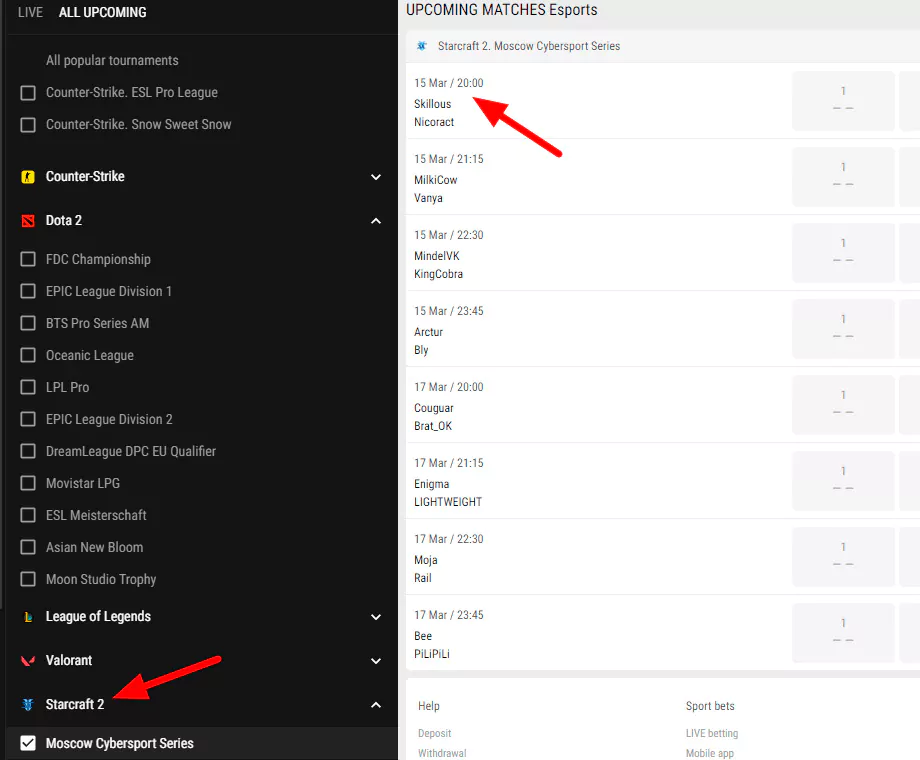
Task: Select odds 1 for Skillous vs Nicoract
Action: (843, 100)
